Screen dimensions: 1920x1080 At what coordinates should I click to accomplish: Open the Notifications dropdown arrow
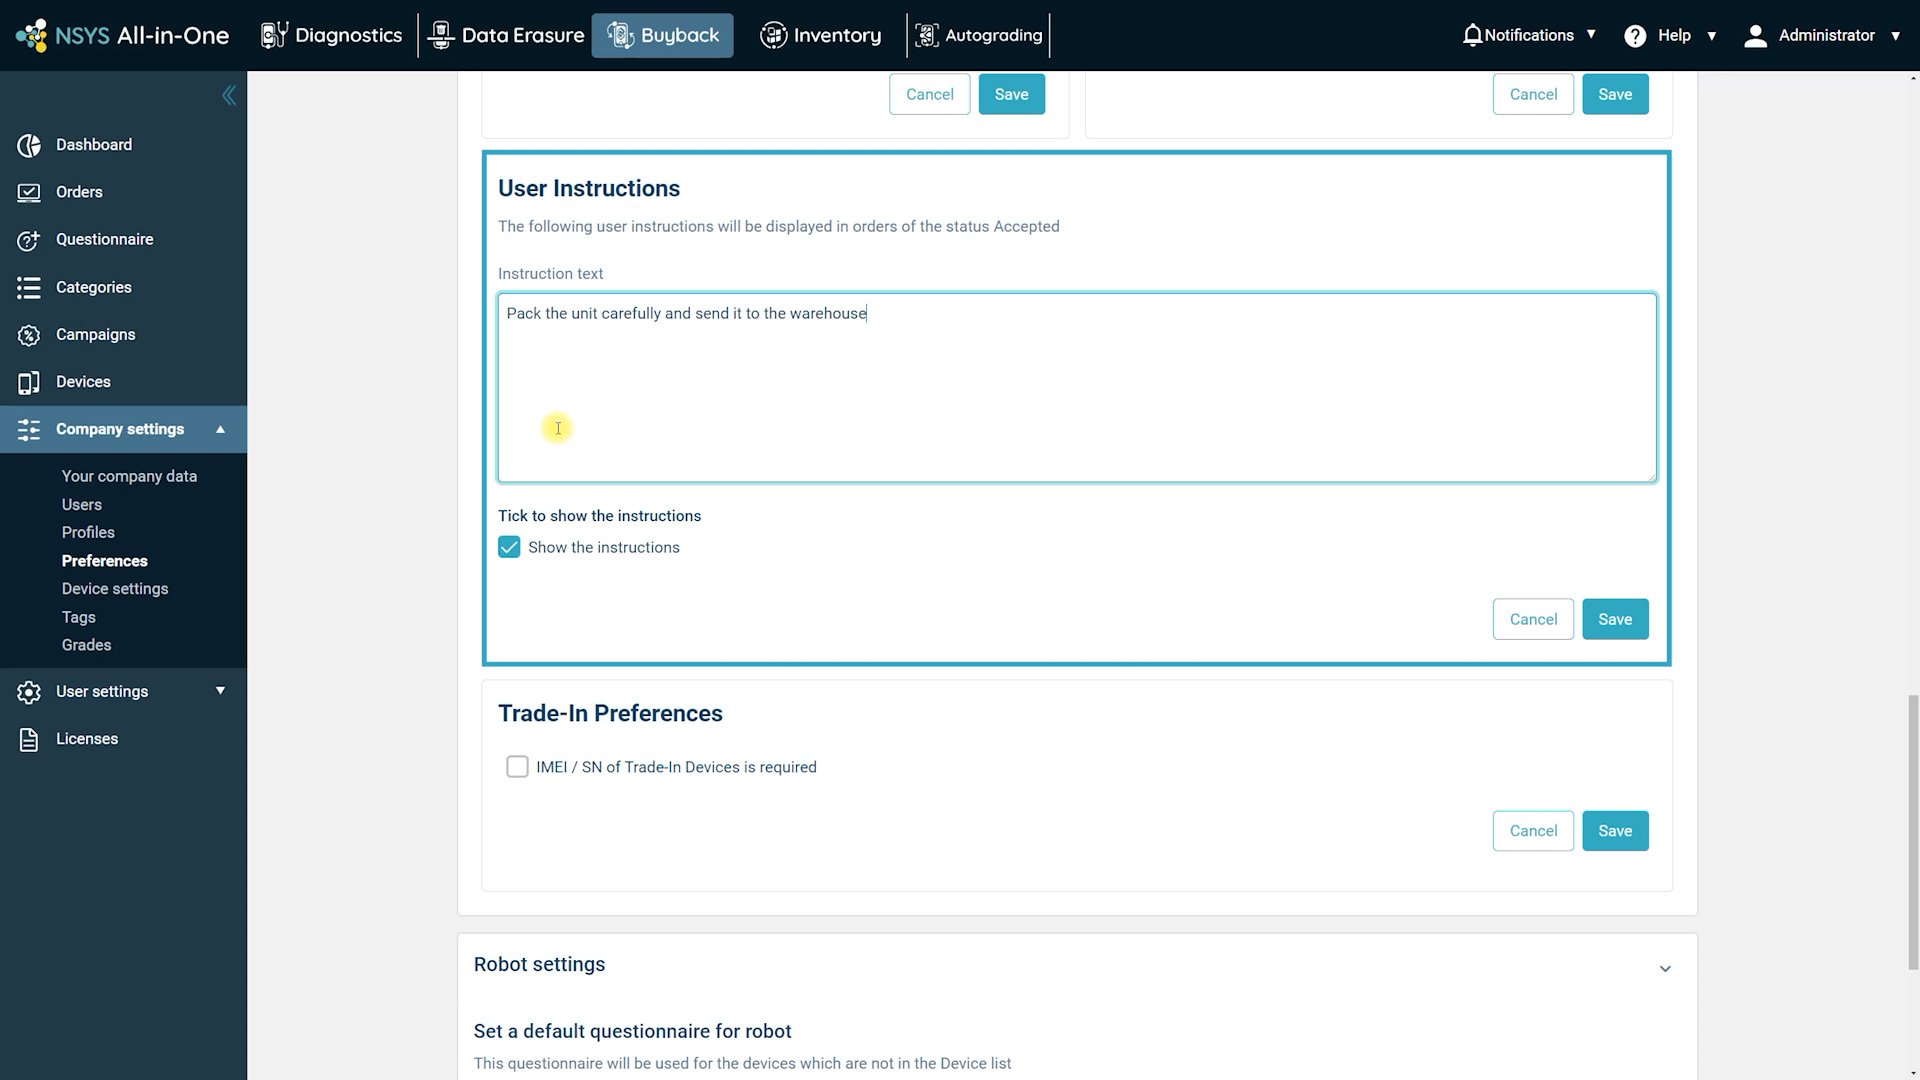(x=1591, y=34)
